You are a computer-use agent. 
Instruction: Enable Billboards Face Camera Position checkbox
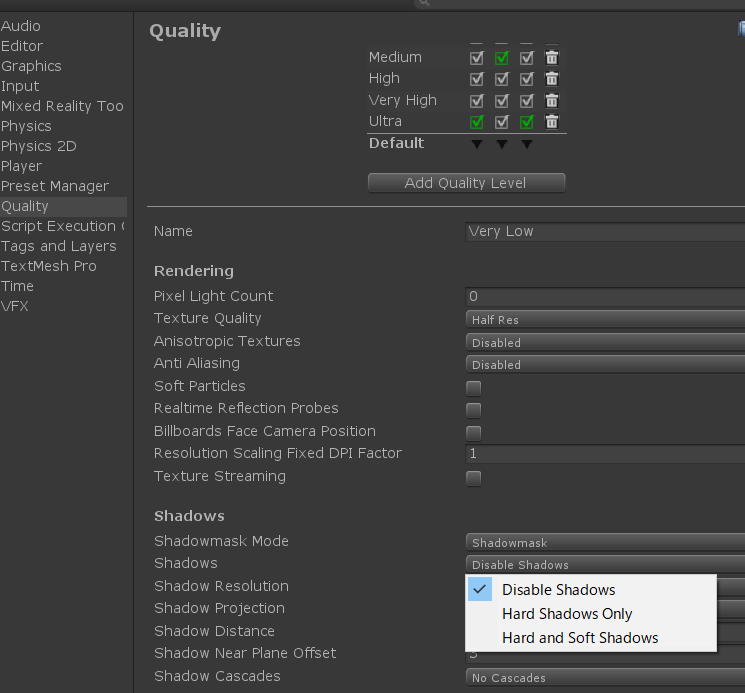(x=474, y=433)
